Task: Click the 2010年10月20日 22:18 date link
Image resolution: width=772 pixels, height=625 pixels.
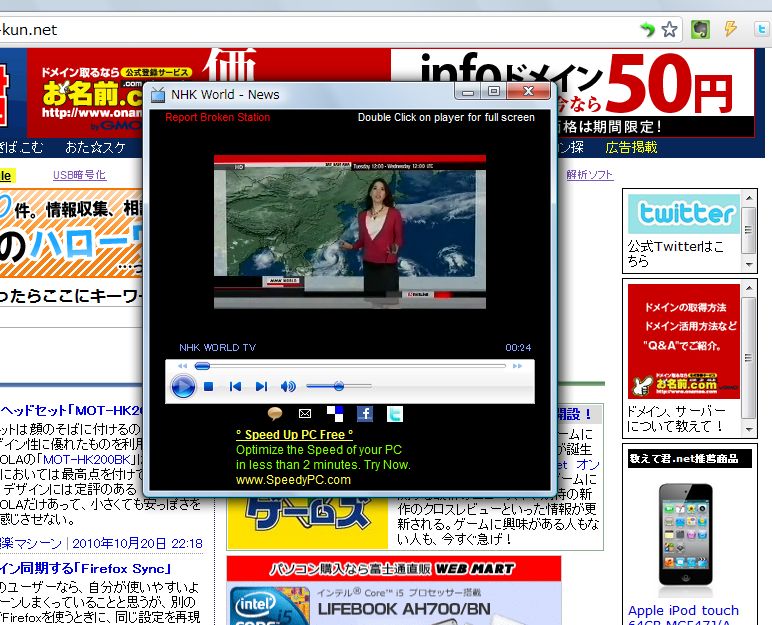Action: pyautogui.click(x=137, y=543)
